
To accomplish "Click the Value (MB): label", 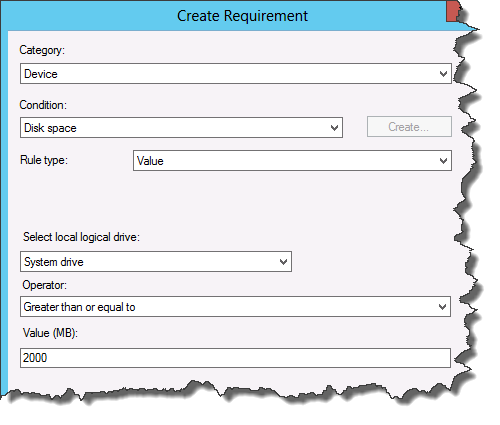I will (50, 333).
